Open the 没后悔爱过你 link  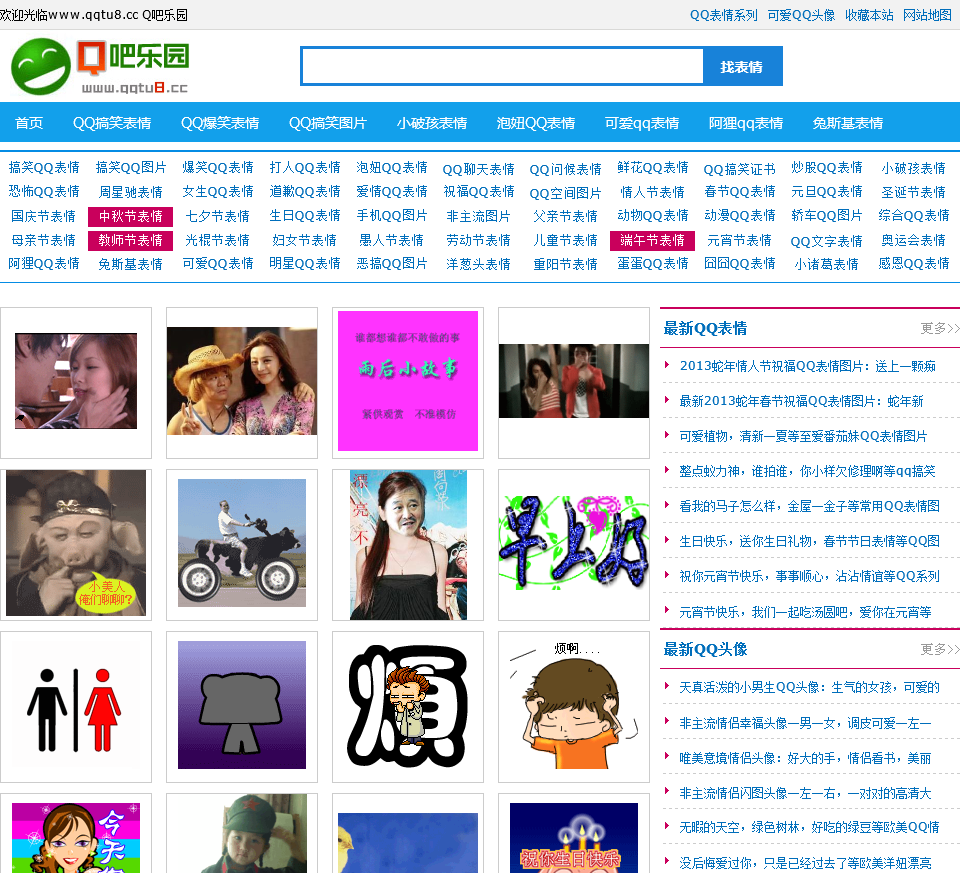[x=805, y=863]
